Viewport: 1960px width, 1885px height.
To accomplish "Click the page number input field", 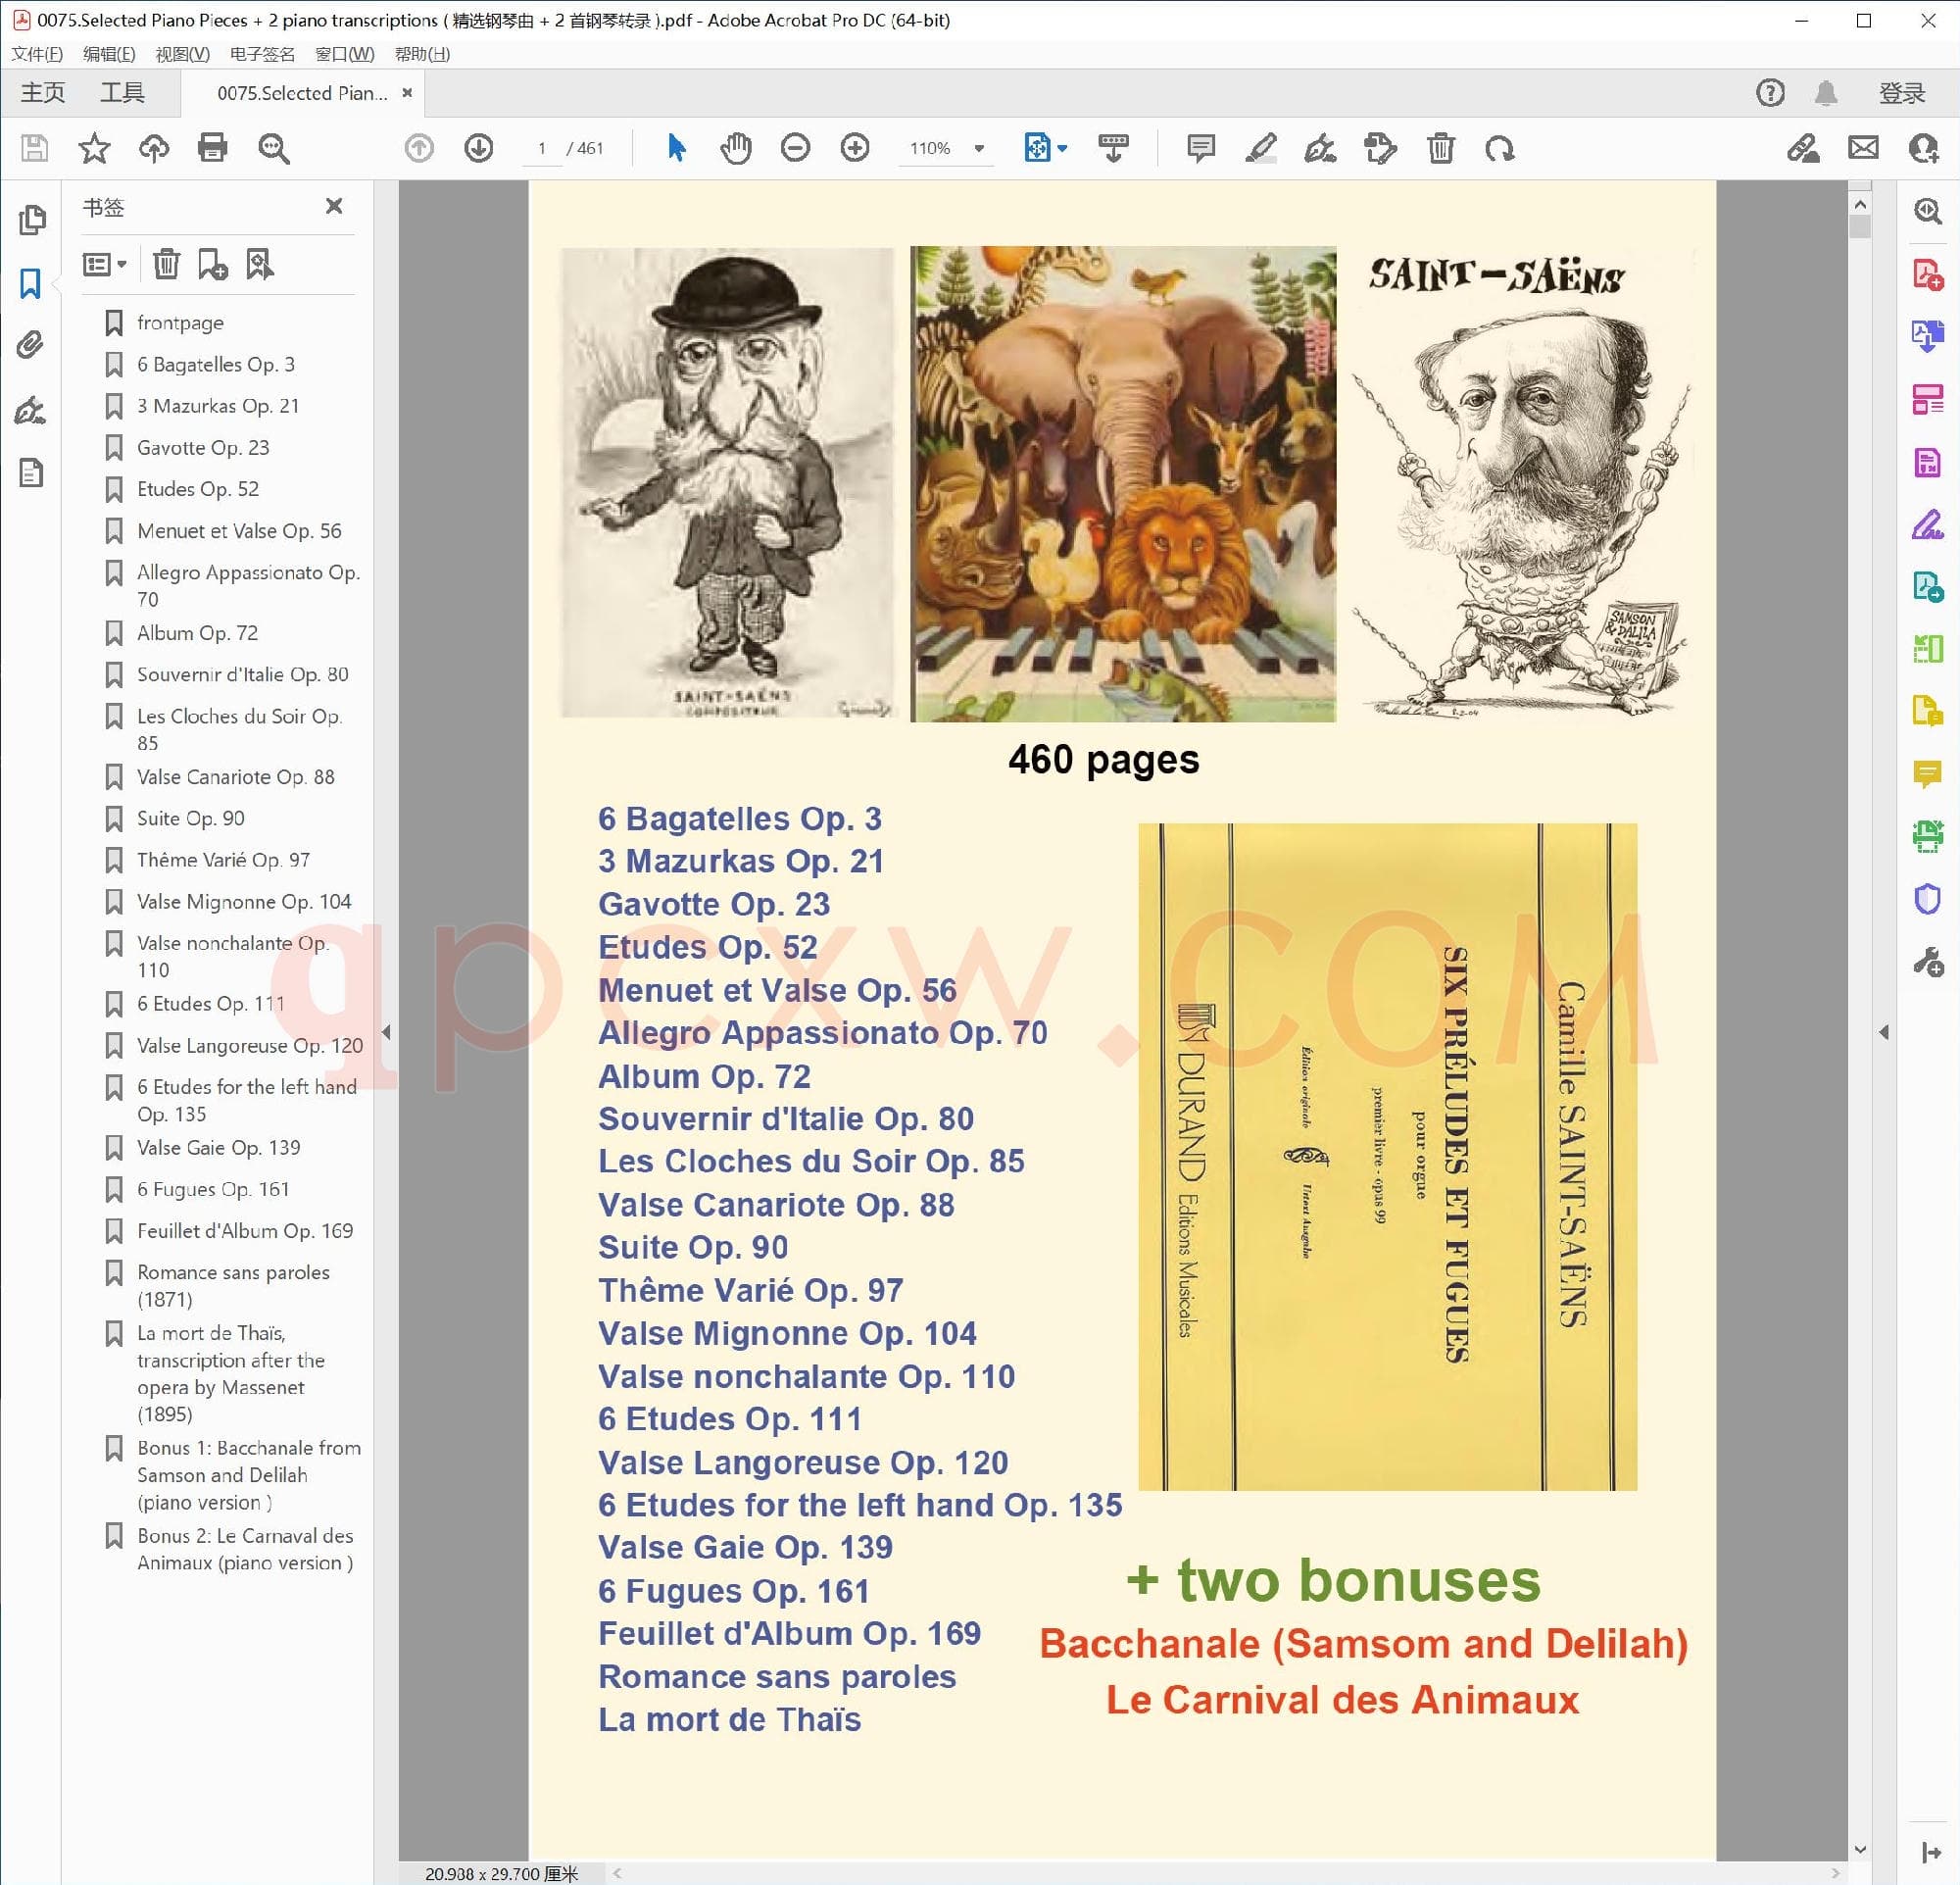I will (x=542, y=148).
